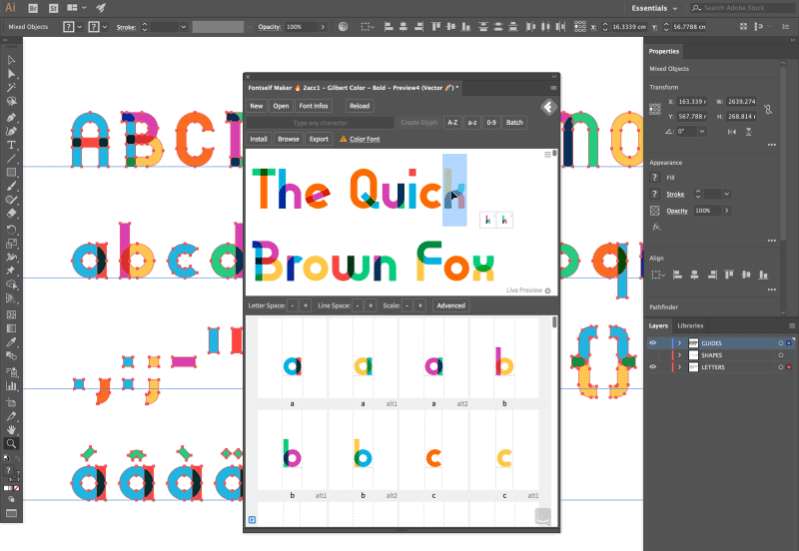
Task: Click the Type any character field
Action: pyautogui.click(x=320, y=123)
